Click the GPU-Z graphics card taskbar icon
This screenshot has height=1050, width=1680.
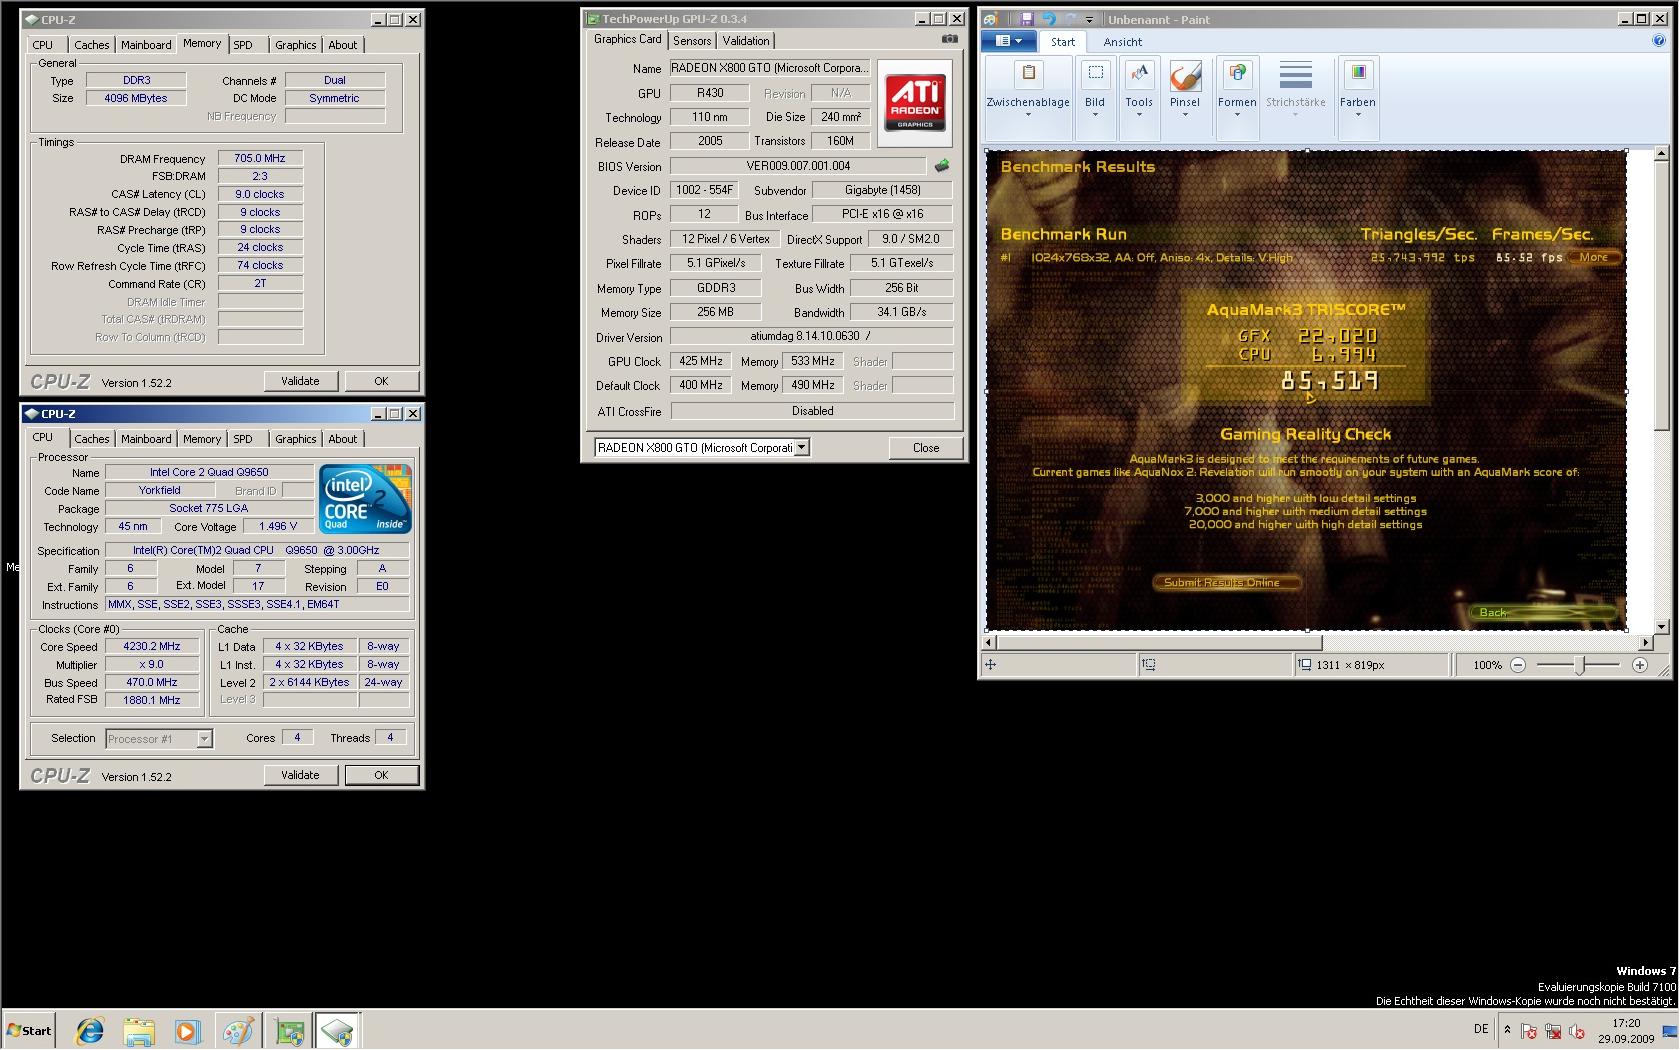click(x=289, y=1031)
